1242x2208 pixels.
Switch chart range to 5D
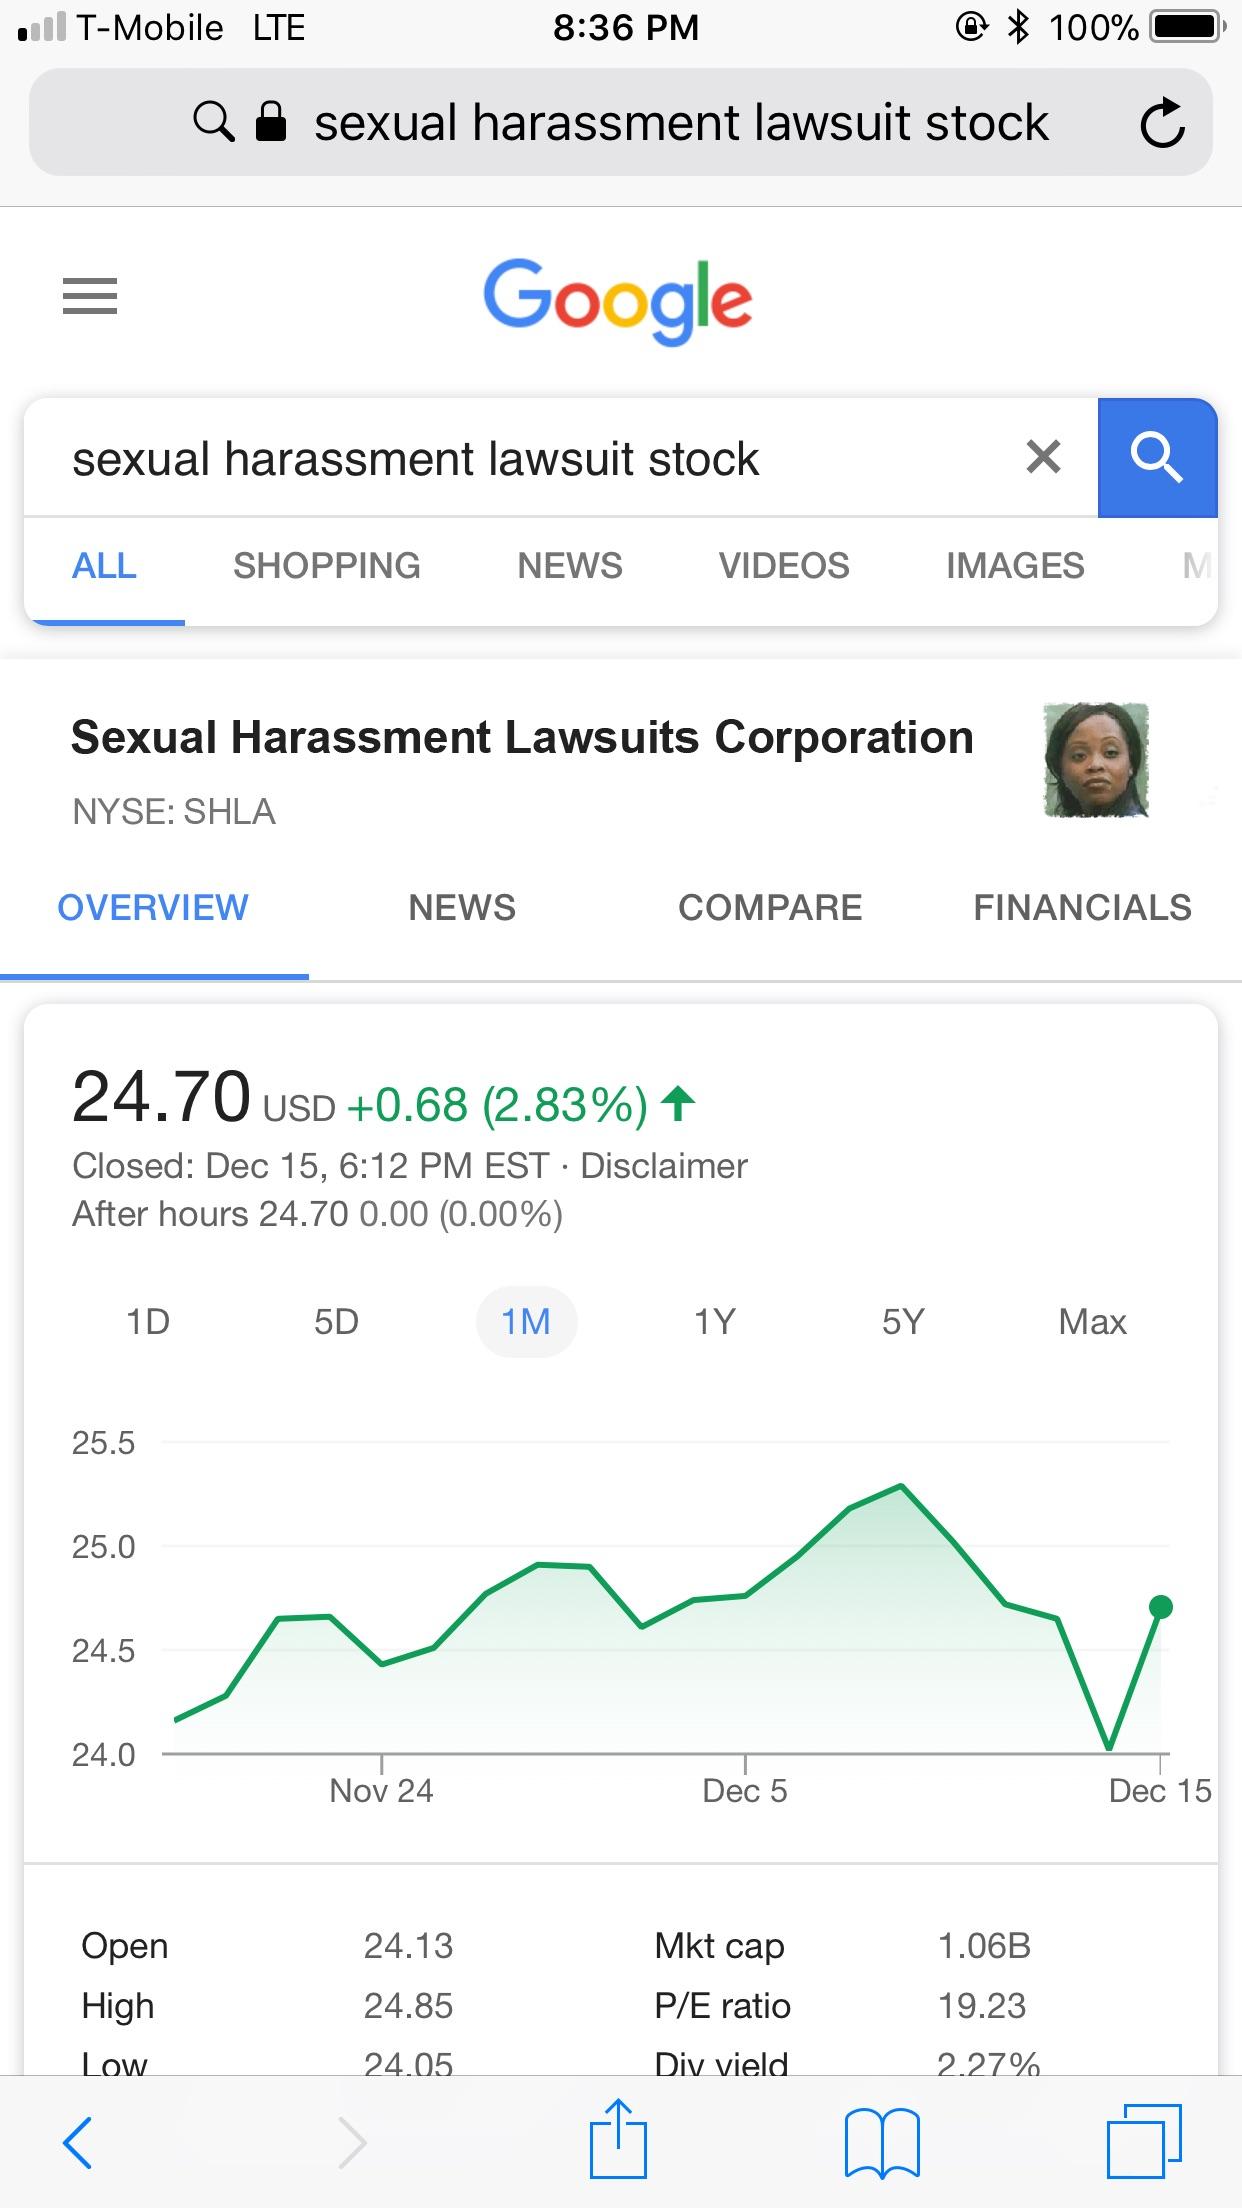[x=336, y=1322]
